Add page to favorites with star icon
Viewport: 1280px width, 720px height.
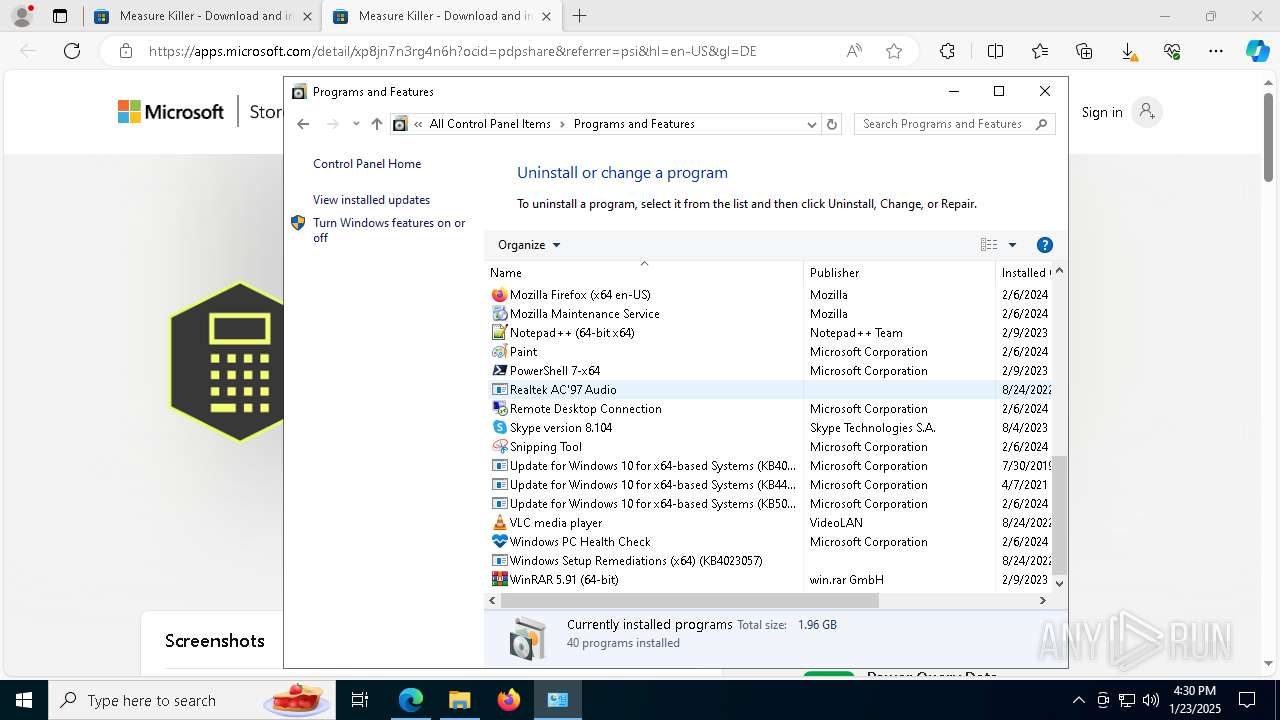(894, 51)
